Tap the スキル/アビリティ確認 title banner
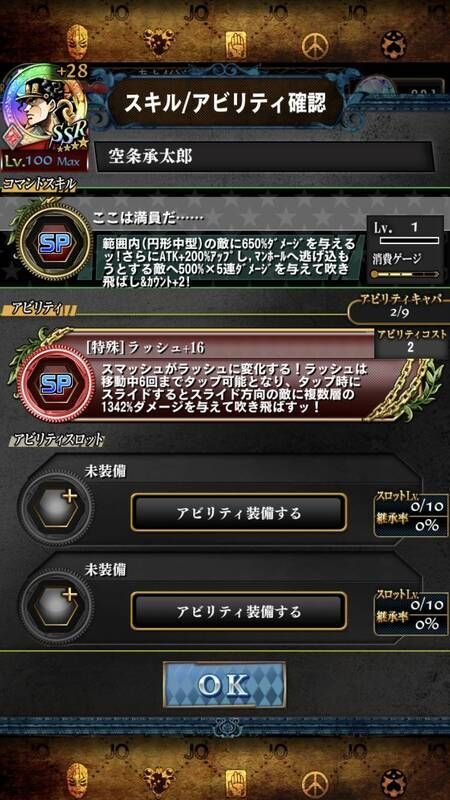This screenshot has height=800, width=450. [x=226, y=103]
